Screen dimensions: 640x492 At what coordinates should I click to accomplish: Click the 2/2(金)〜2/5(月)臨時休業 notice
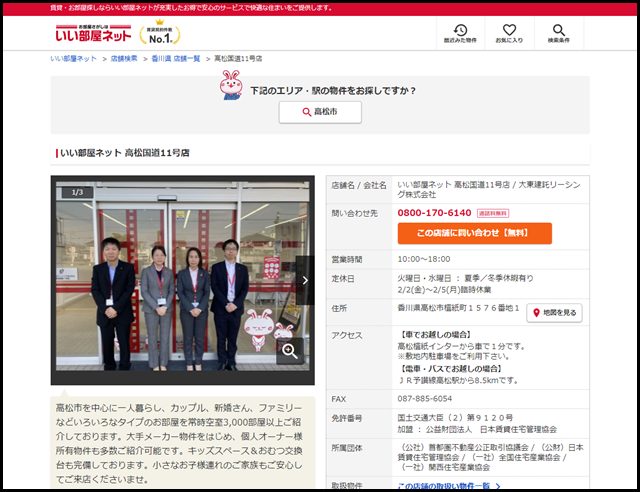pyautogui.click(x=444, y=290)
